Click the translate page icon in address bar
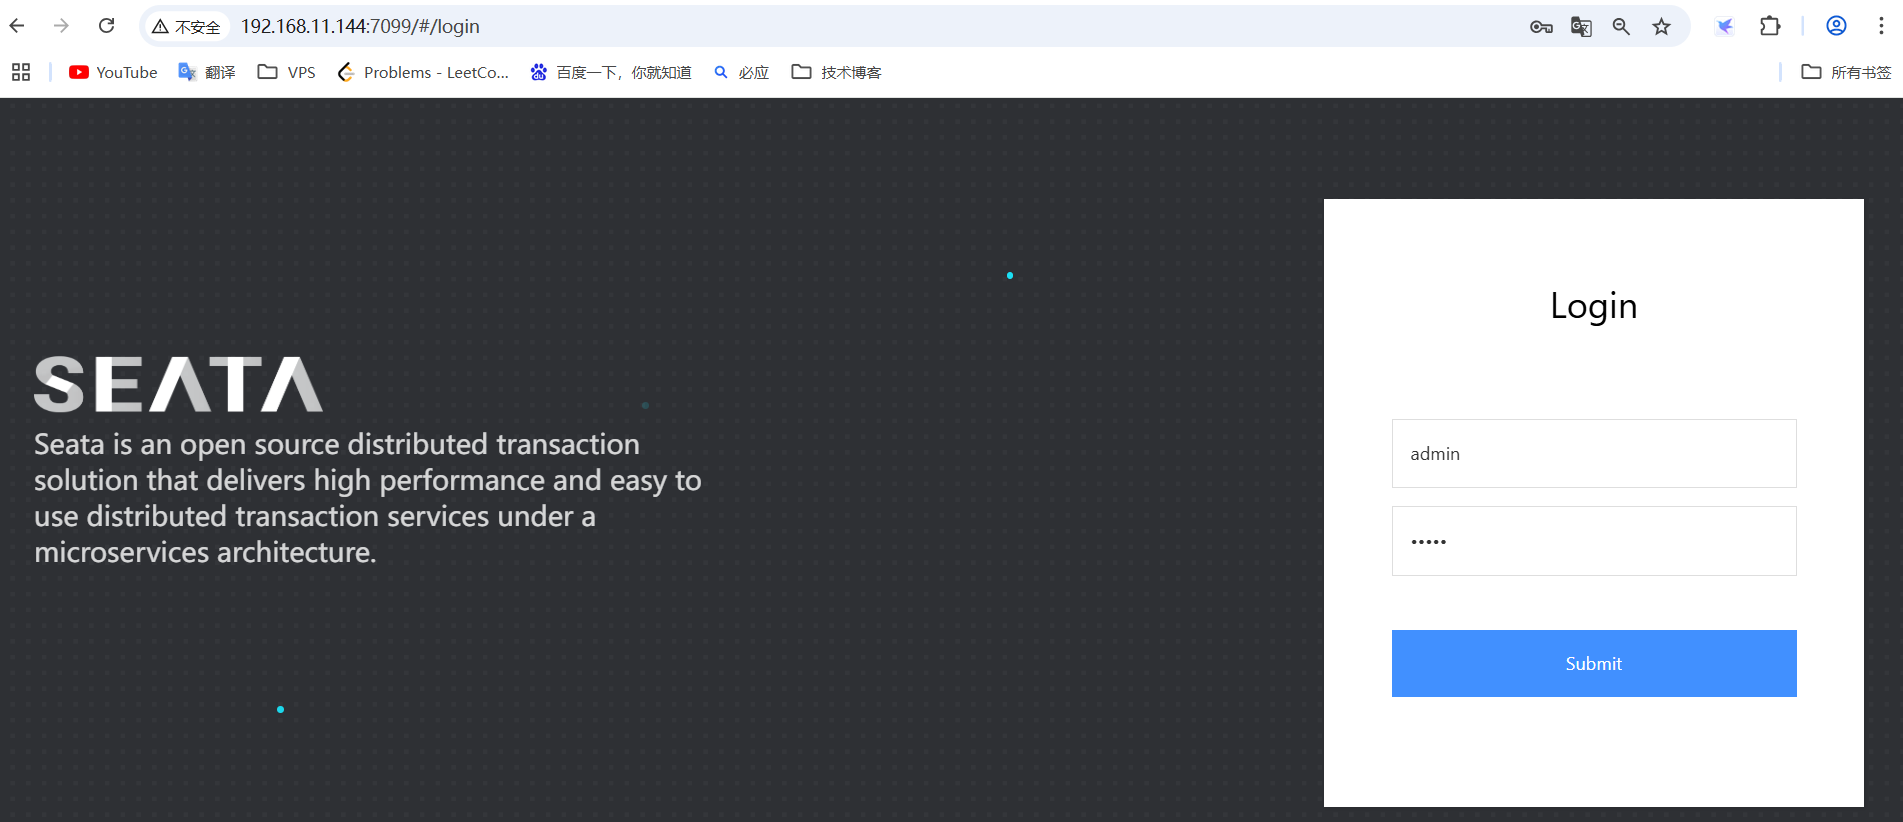This screenshot has width=1903, height=822. tap(1581, 27)
